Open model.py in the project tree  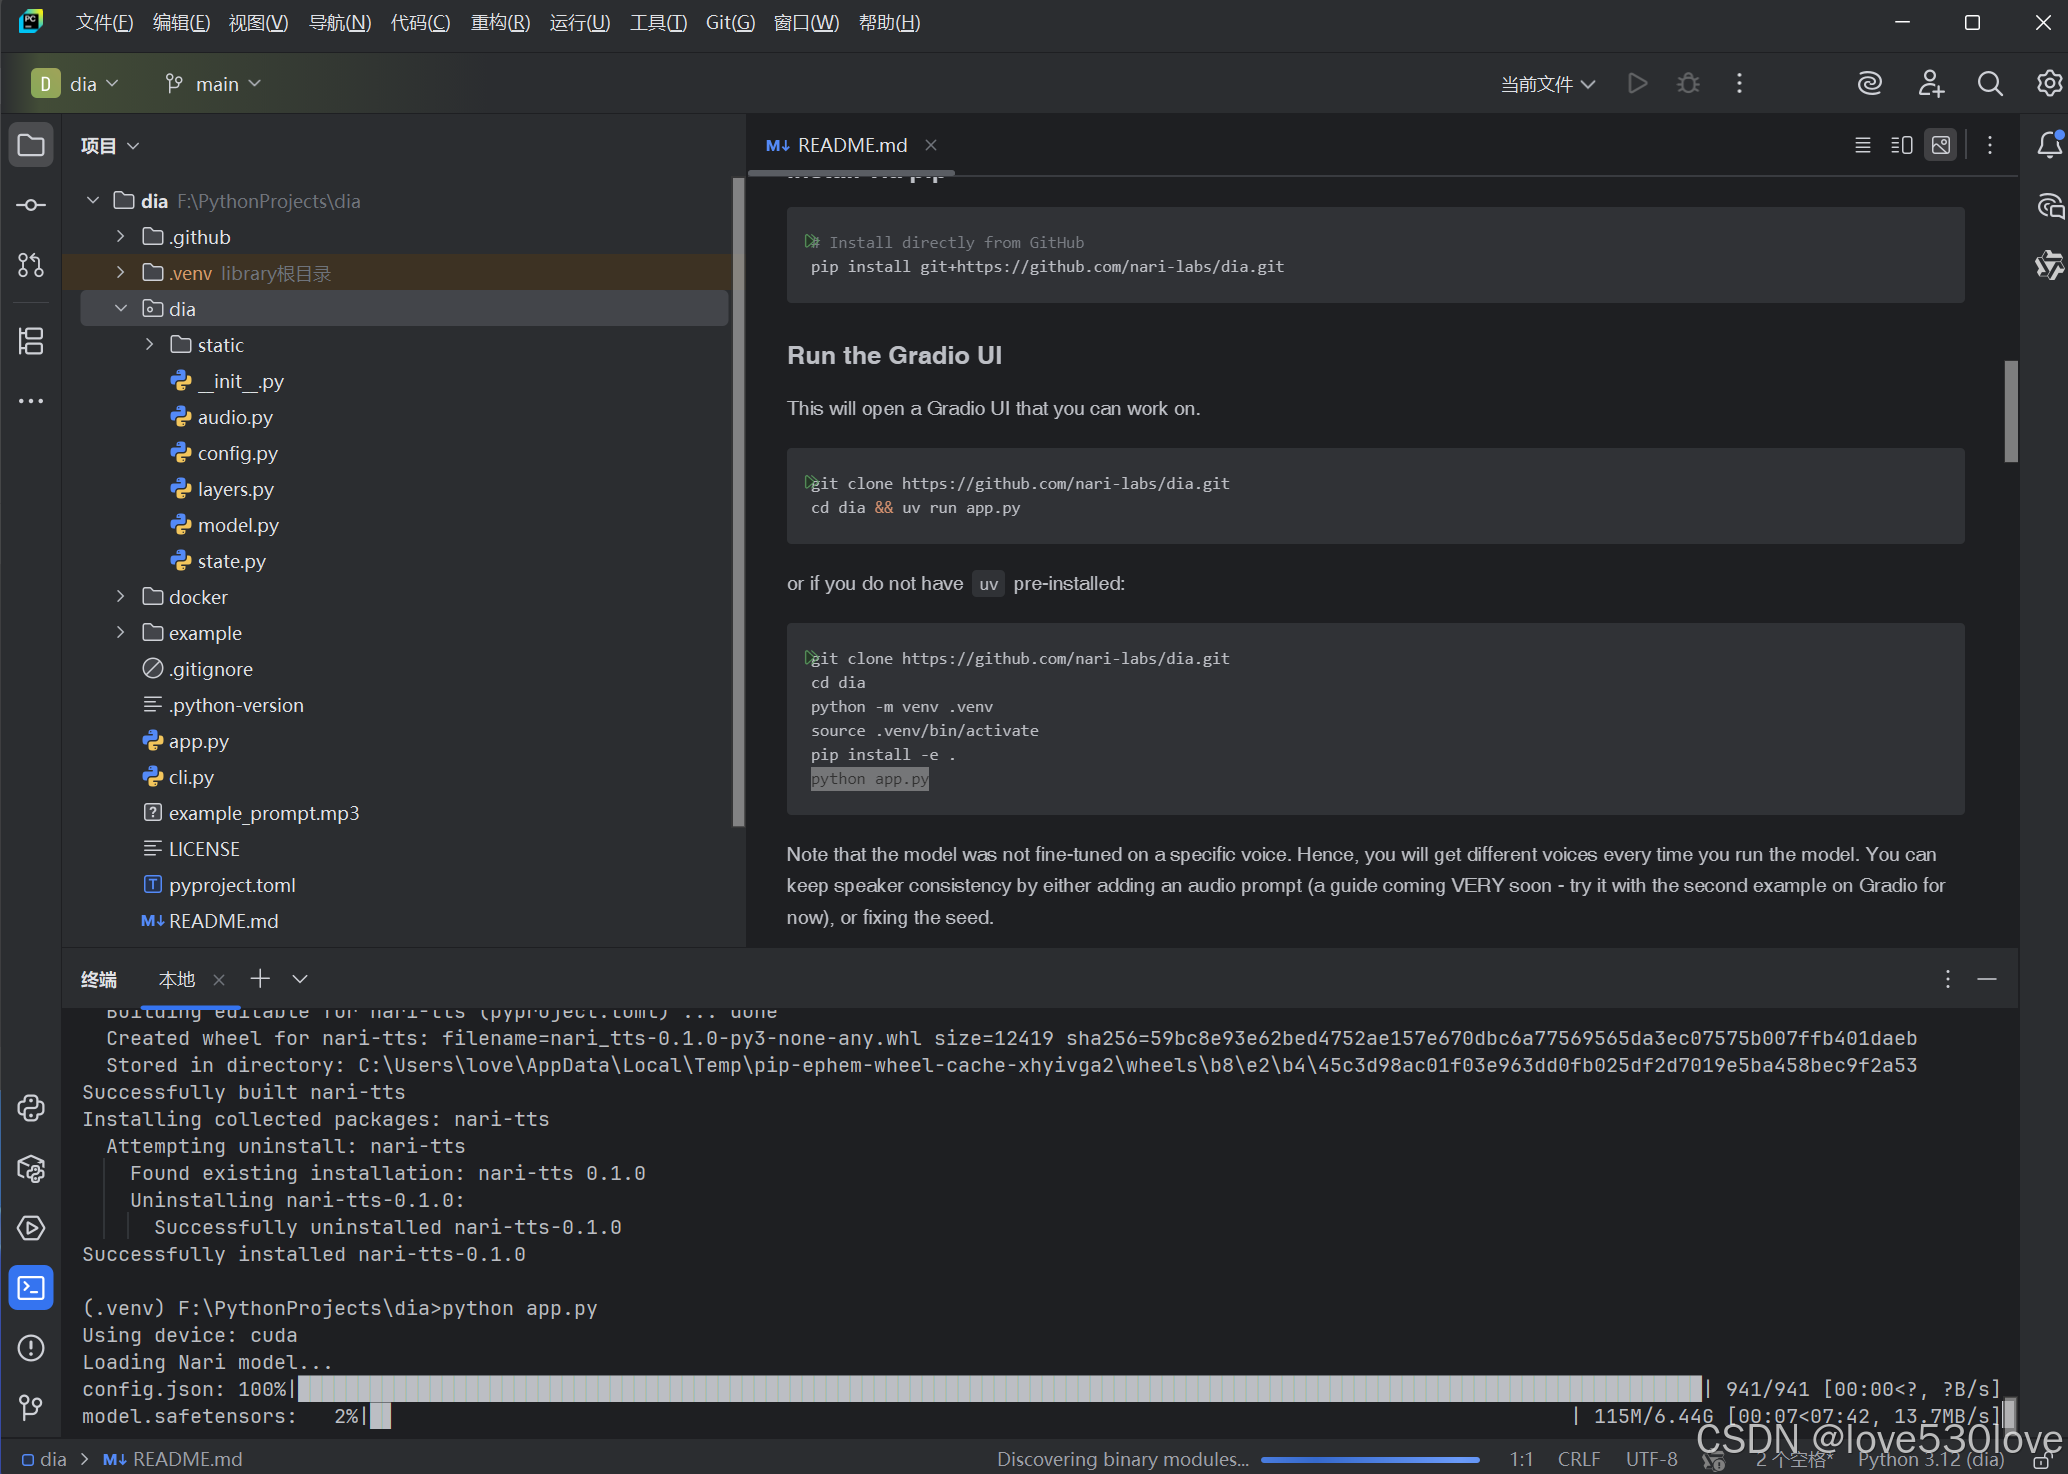tap(238, 525)
